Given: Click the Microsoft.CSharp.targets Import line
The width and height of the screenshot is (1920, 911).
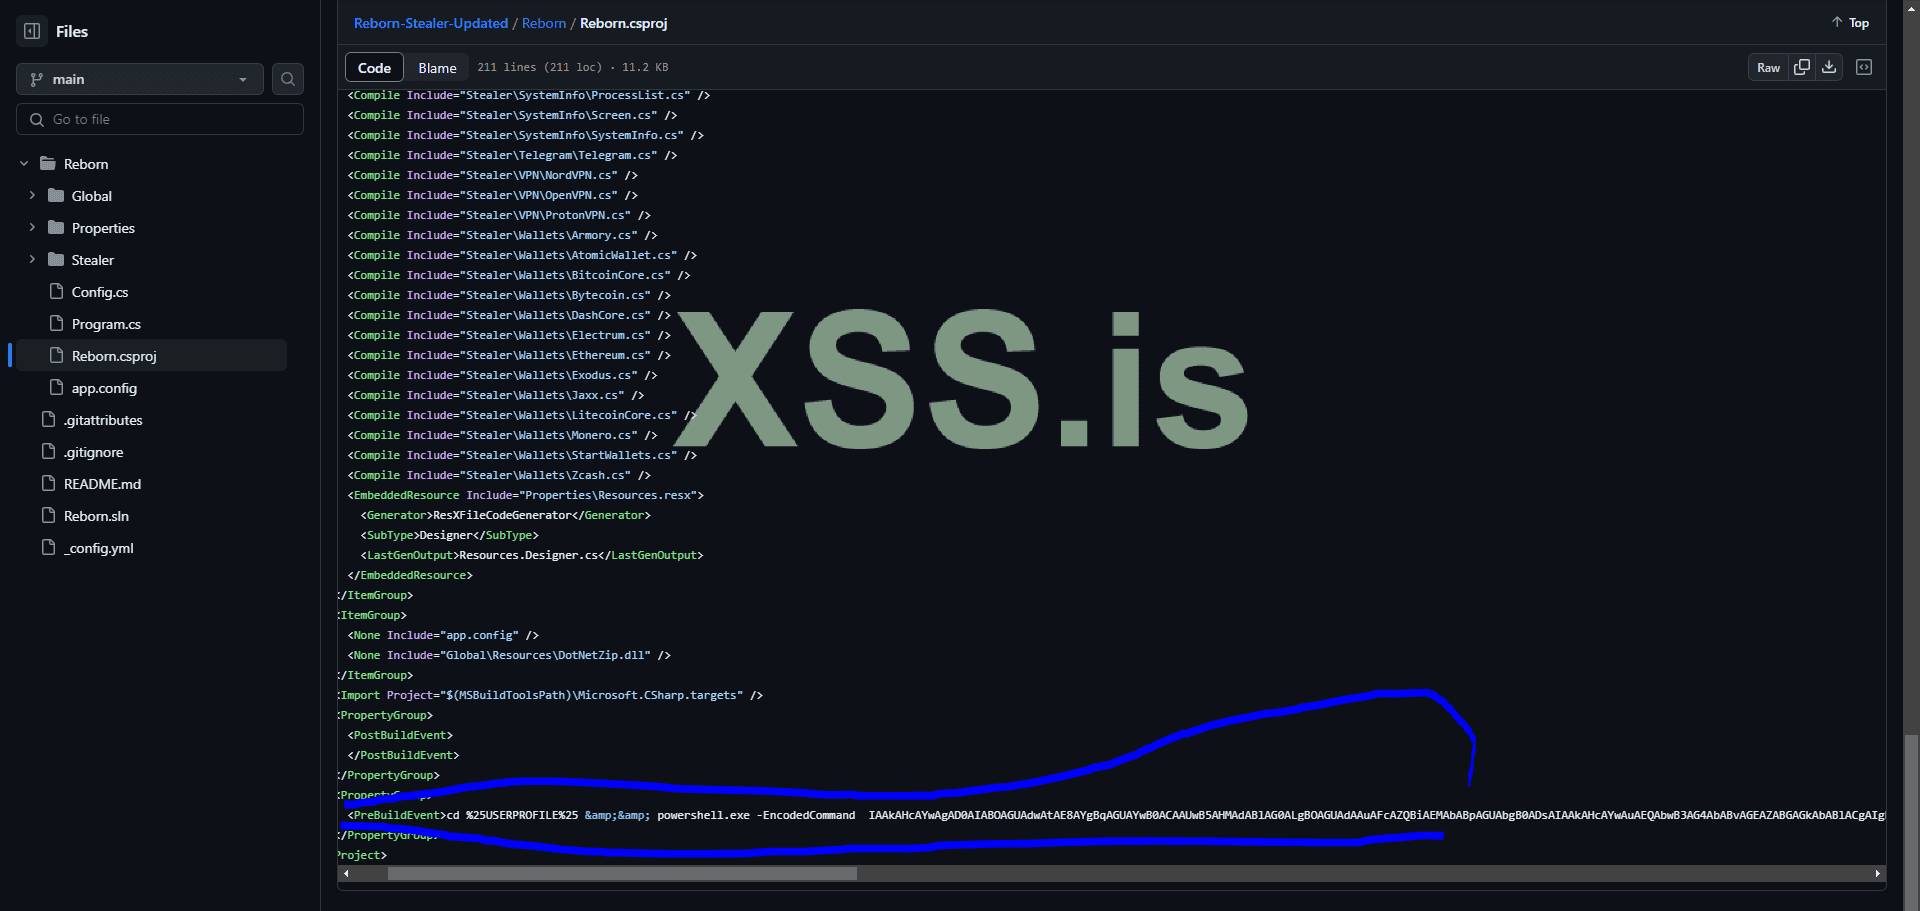Looking at the screenshot, I should click(x=551, y=695).
